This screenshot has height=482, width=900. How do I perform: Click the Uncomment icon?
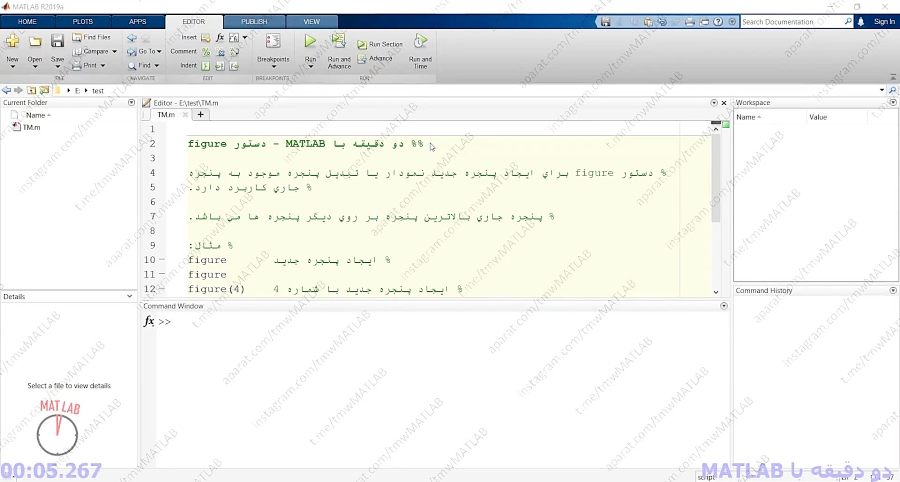point(220,52)
